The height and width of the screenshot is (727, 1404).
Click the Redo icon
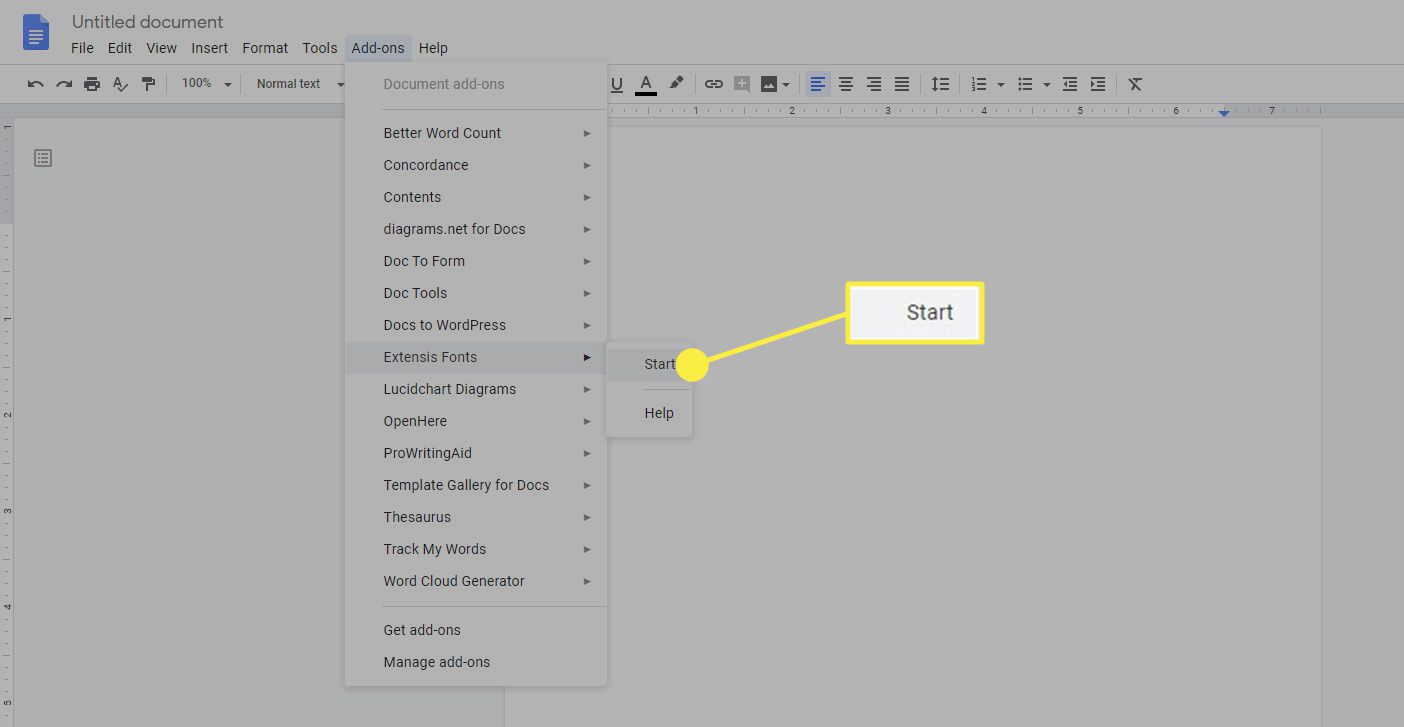64,84
